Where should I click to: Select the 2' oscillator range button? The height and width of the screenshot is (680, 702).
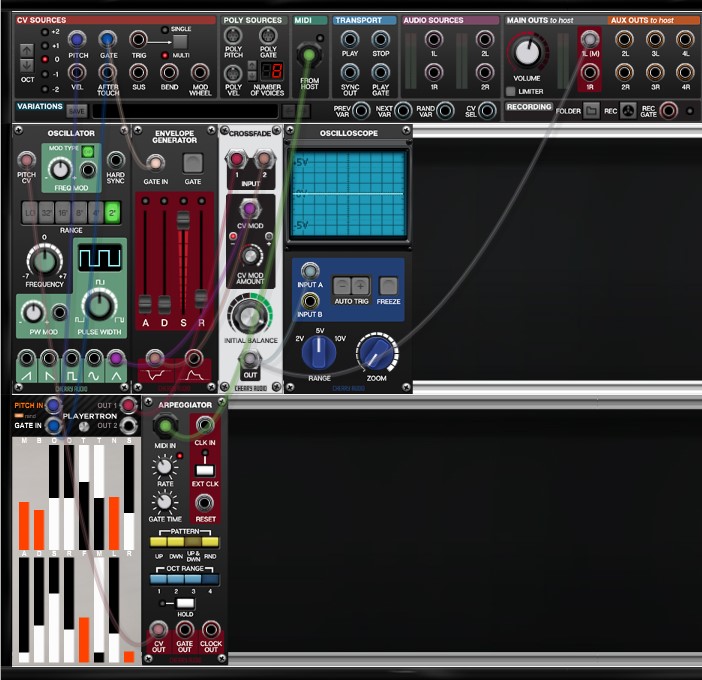point(112,213)
